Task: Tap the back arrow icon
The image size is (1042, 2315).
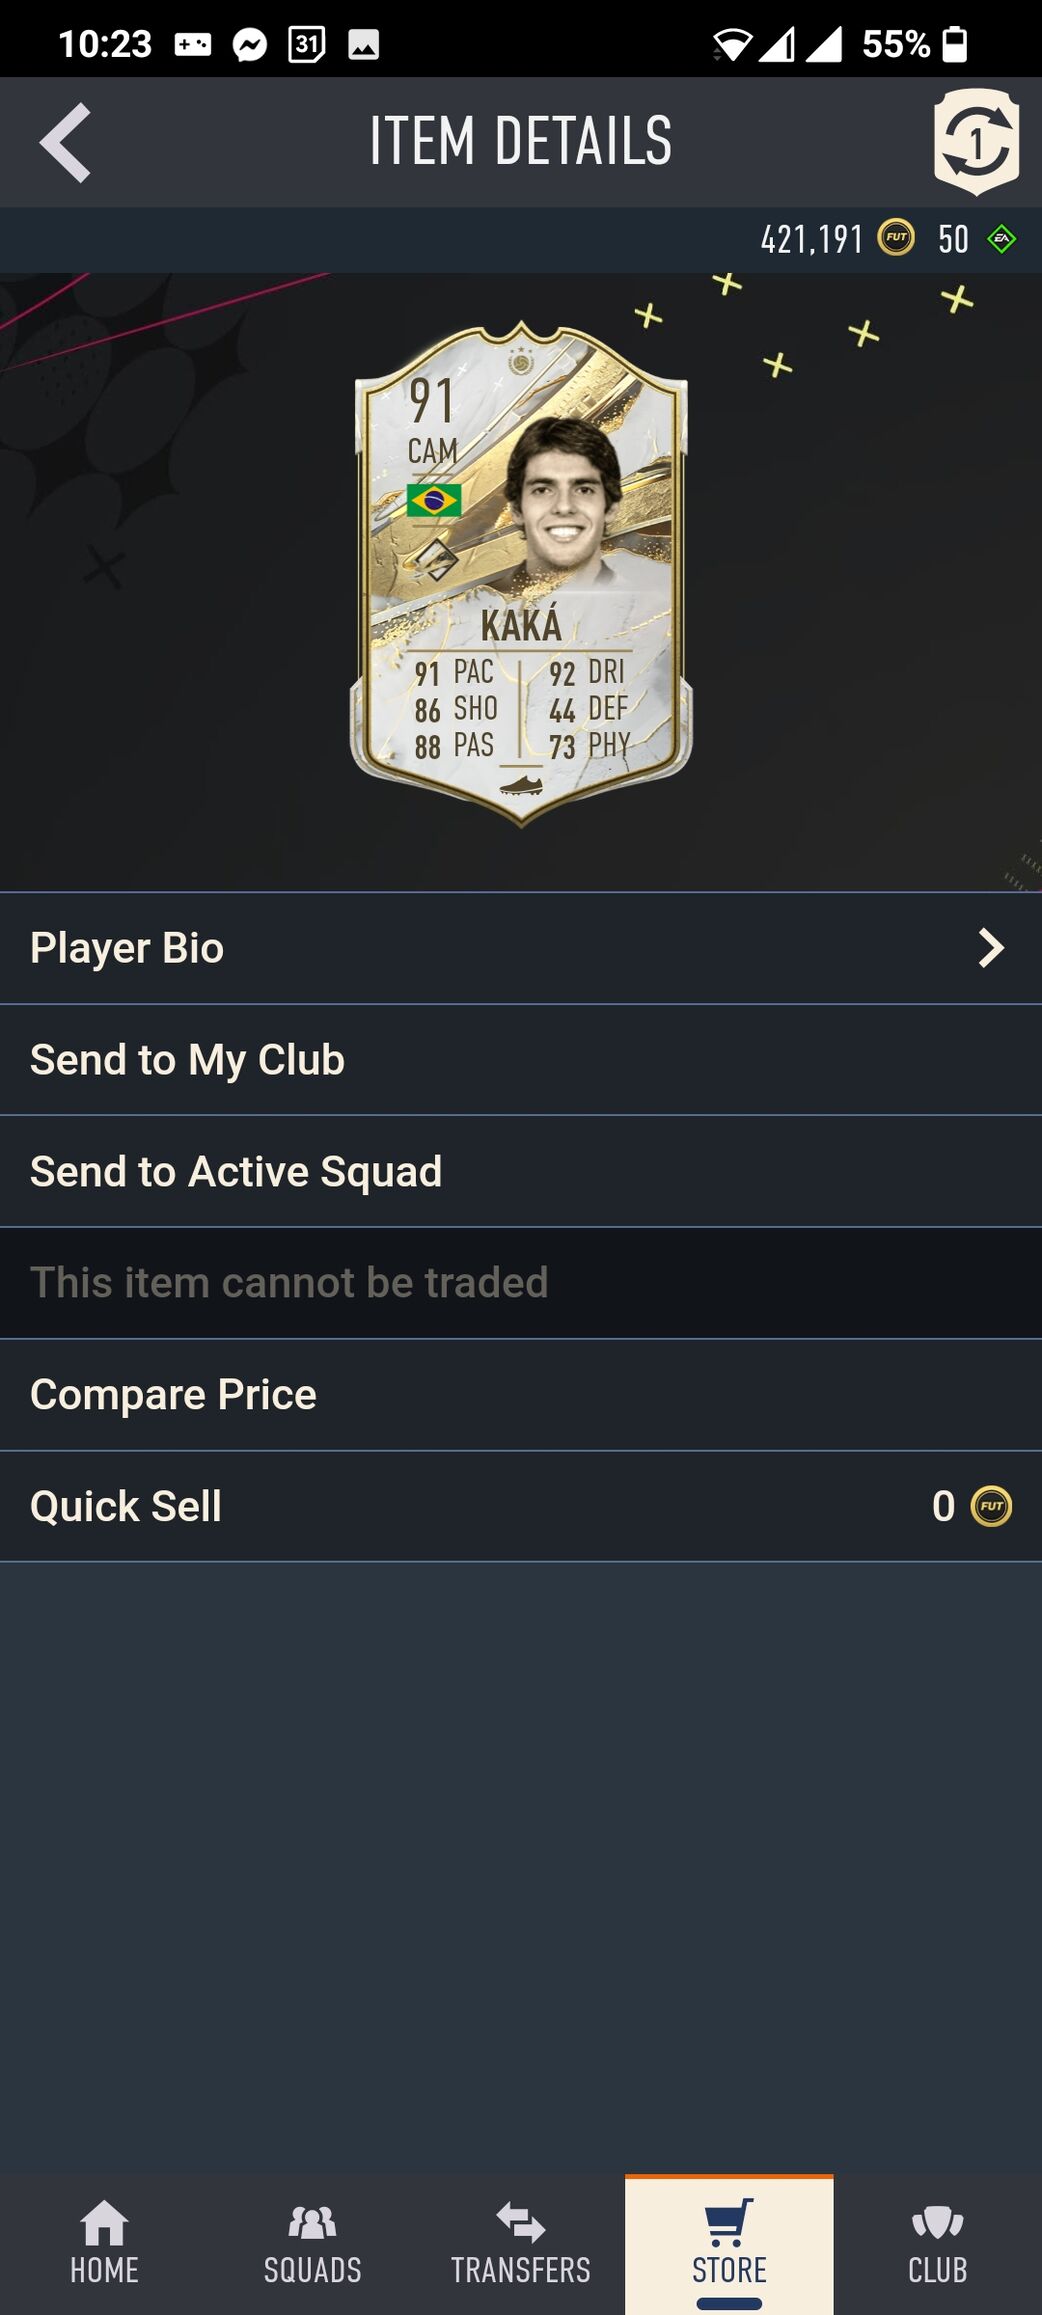Action: (x=66, y=143)
